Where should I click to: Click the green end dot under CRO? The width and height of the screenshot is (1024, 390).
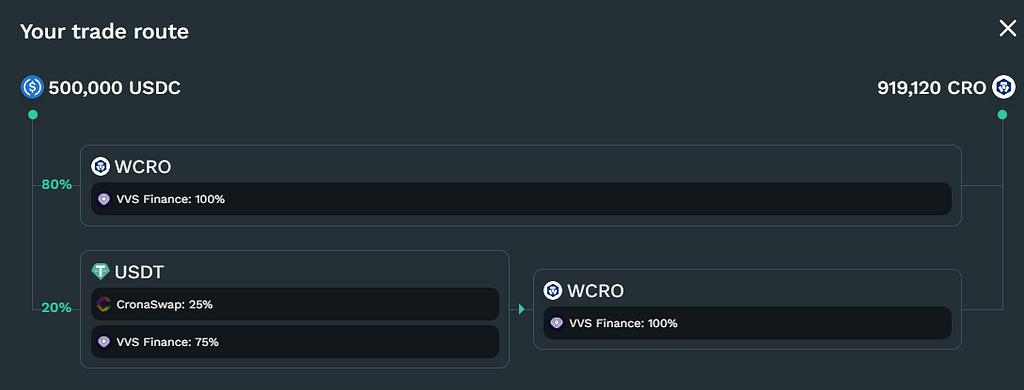(1002, 115)
